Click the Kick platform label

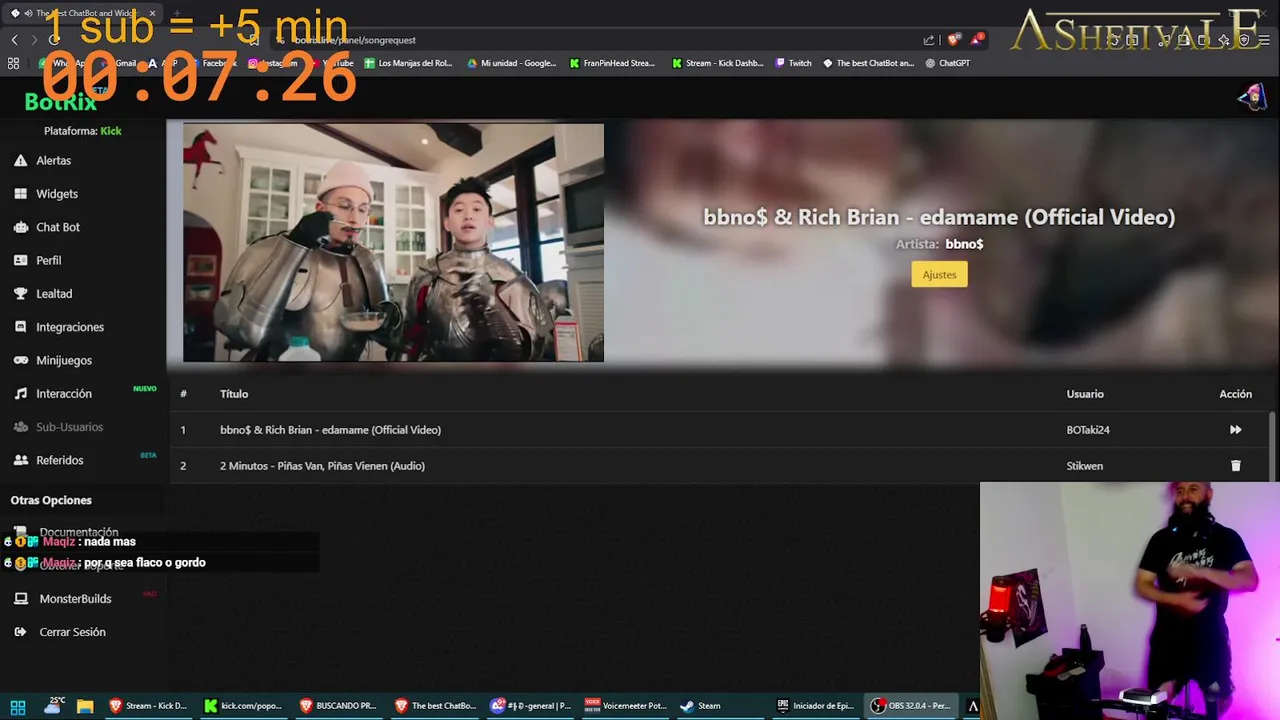coord(111,131)
